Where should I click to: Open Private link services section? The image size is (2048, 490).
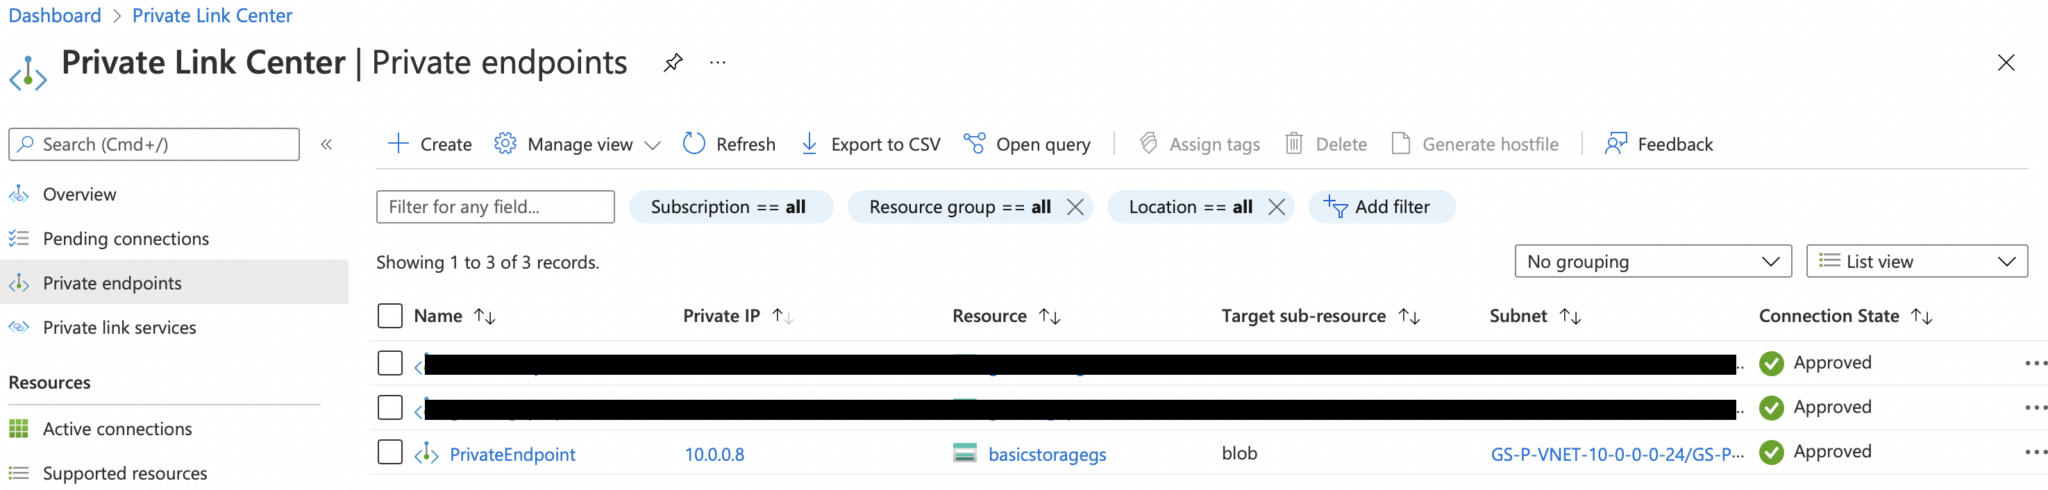click(119, 328)
